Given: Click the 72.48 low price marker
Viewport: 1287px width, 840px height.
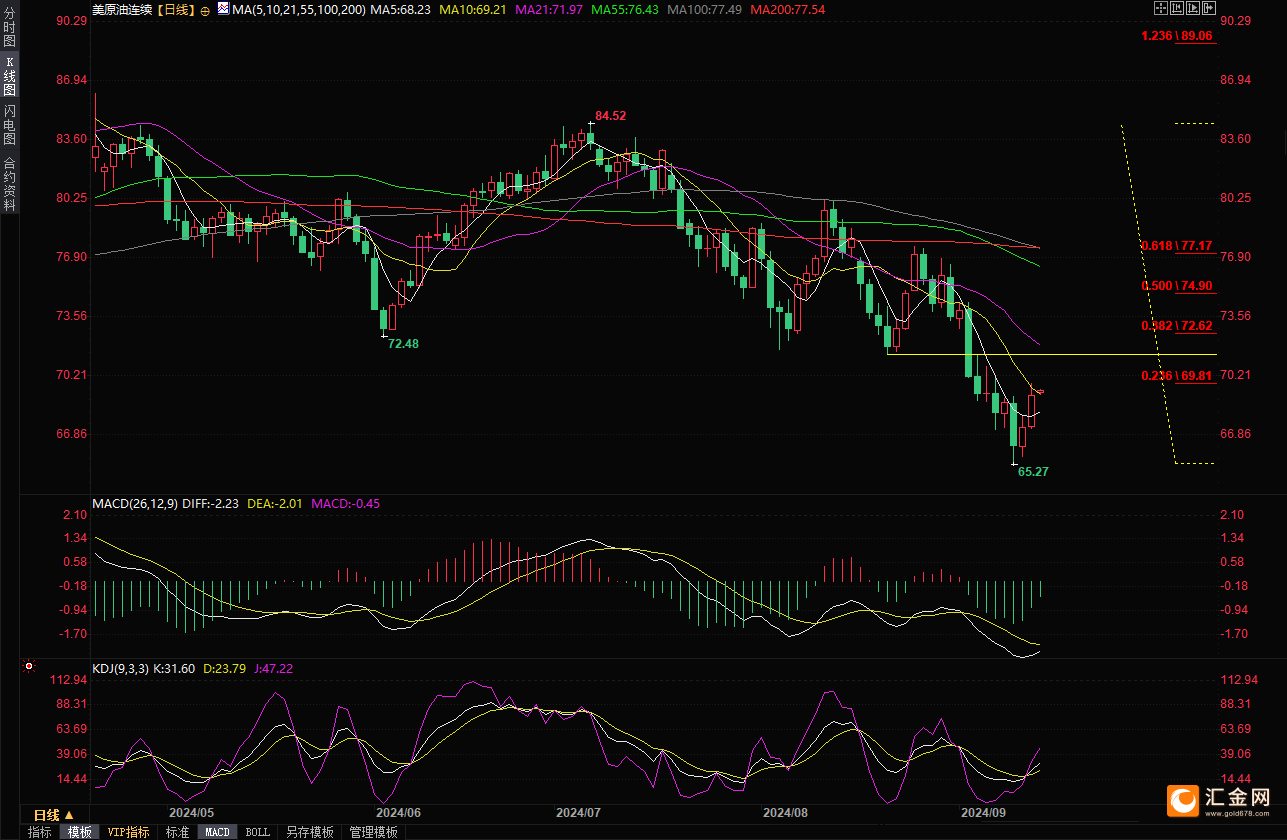Looking at the screenshot, I should 403,343.
